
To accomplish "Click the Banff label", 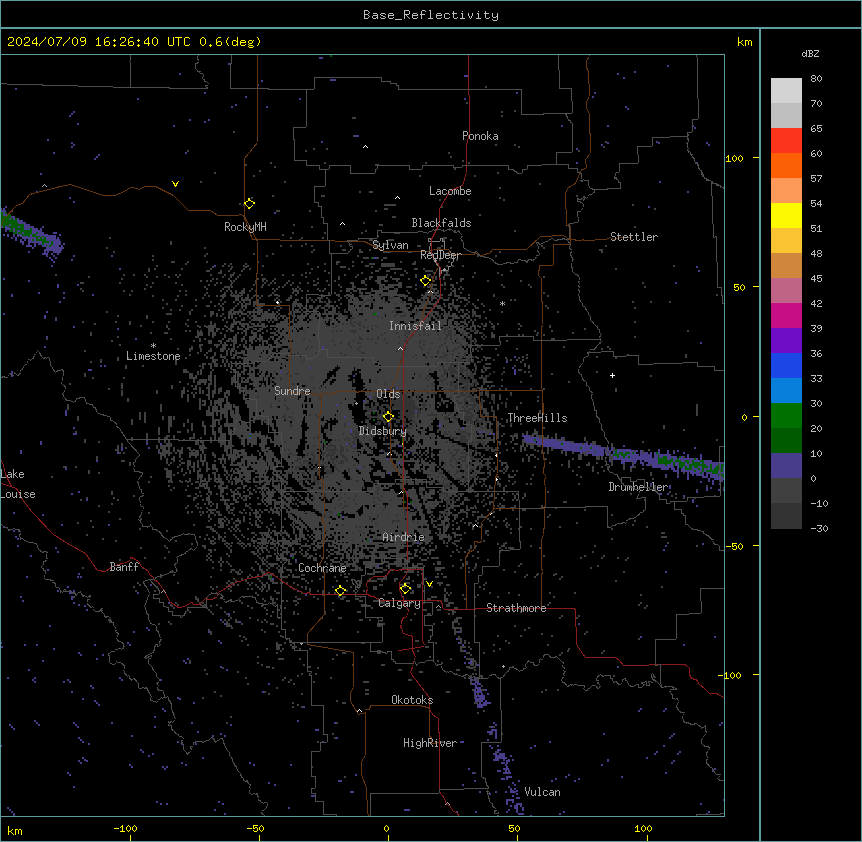I will click(x=124, y=567).
